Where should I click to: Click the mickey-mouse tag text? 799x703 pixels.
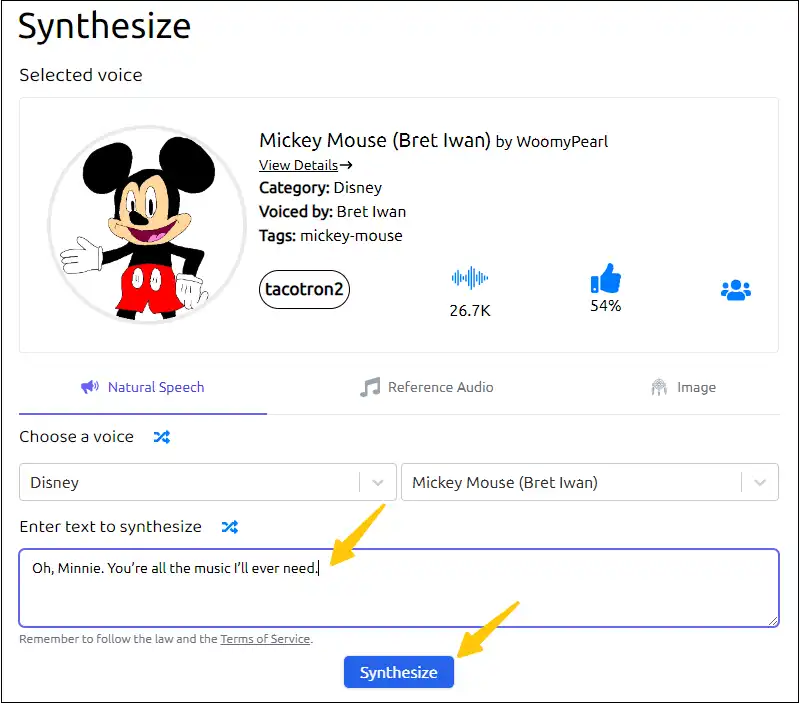[351, 235]
